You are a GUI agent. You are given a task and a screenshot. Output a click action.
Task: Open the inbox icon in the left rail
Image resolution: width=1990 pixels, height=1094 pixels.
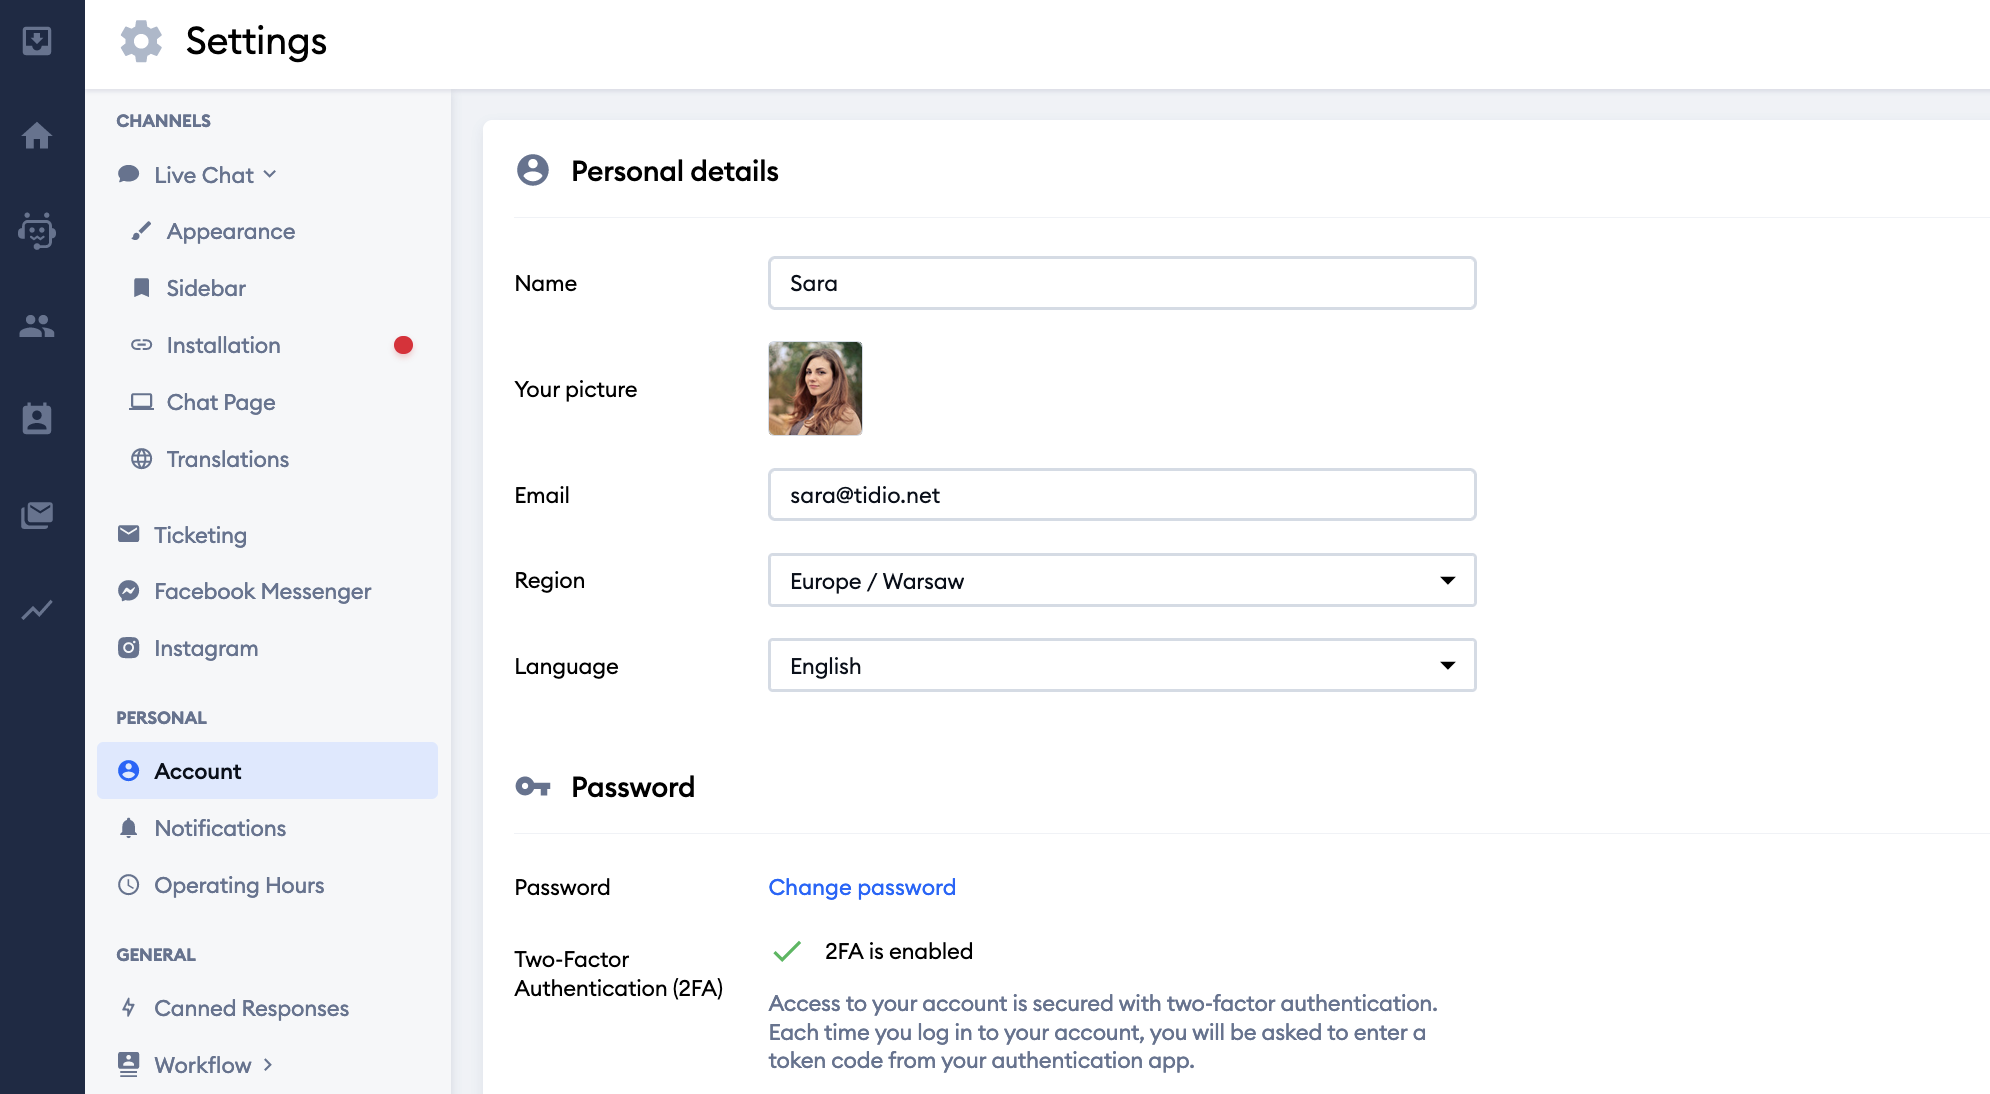tap(37, 41)
